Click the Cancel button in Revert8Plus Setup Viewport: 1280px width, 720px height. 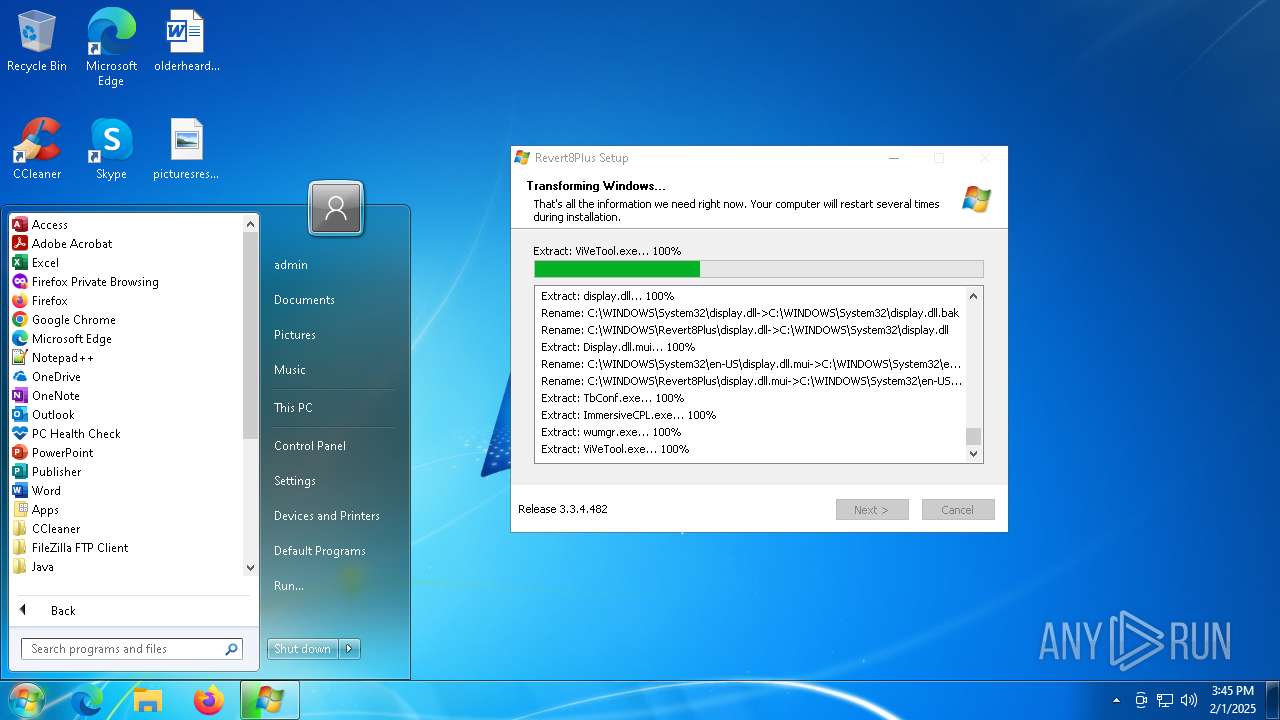958,510
